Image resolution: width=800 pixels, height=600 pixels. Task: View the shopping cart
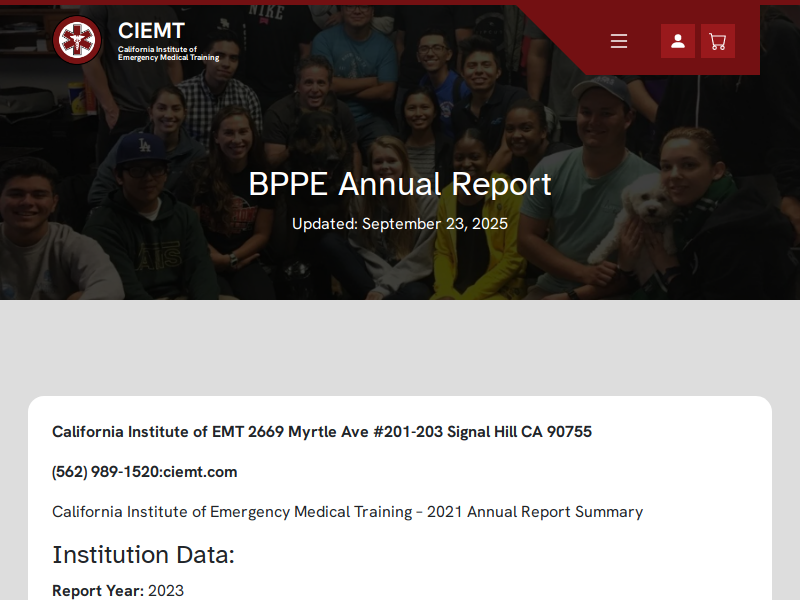pos(717,41)
